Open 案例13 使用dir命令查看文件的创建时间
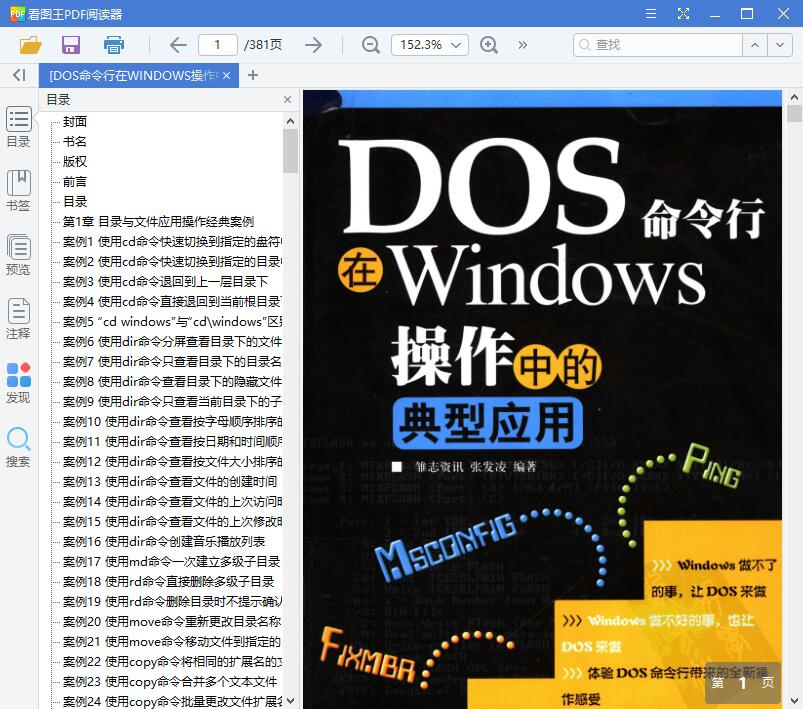The height and width of the screenshot is (709, 803). tap(170, 481)
